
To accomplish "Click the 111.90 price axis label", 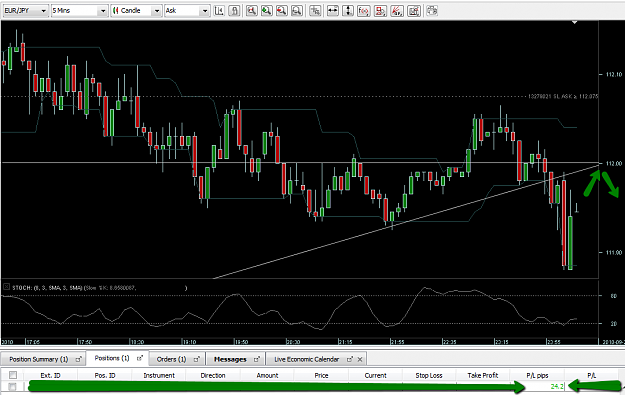I will tap(613, 252).
